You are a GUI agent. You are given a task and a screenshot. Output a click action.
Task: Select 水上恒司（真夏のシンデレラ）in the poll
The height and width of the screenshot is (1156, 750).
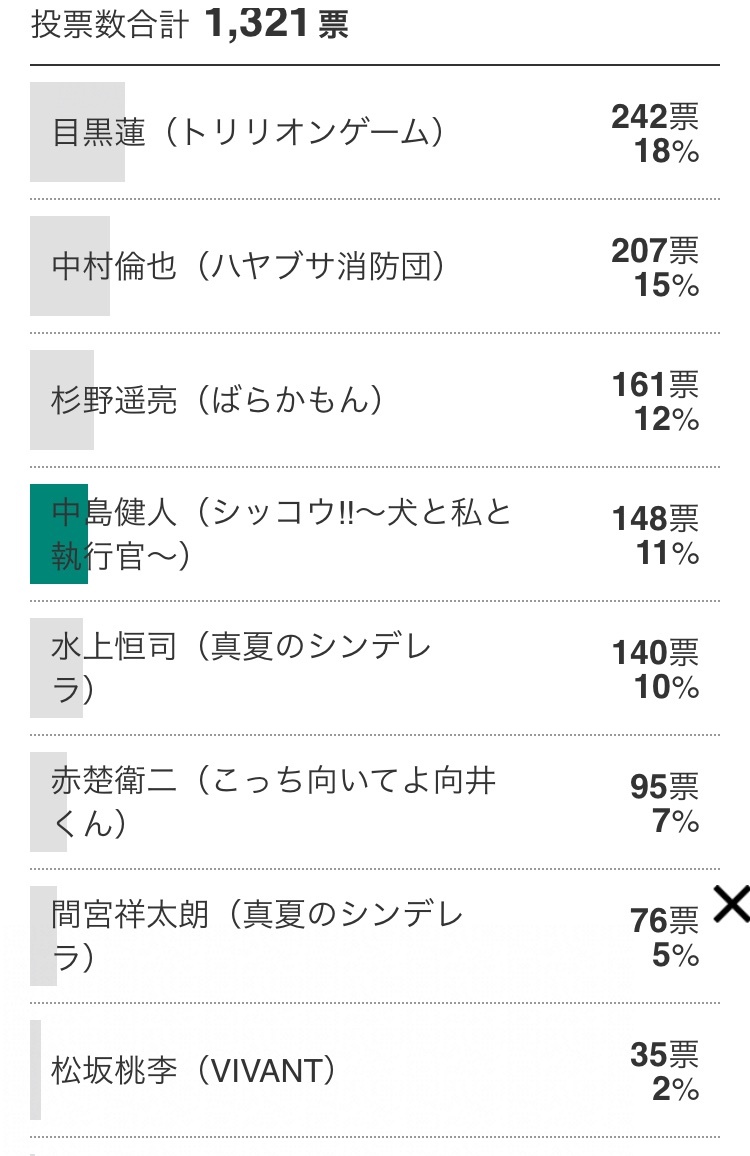click(240, 668)
